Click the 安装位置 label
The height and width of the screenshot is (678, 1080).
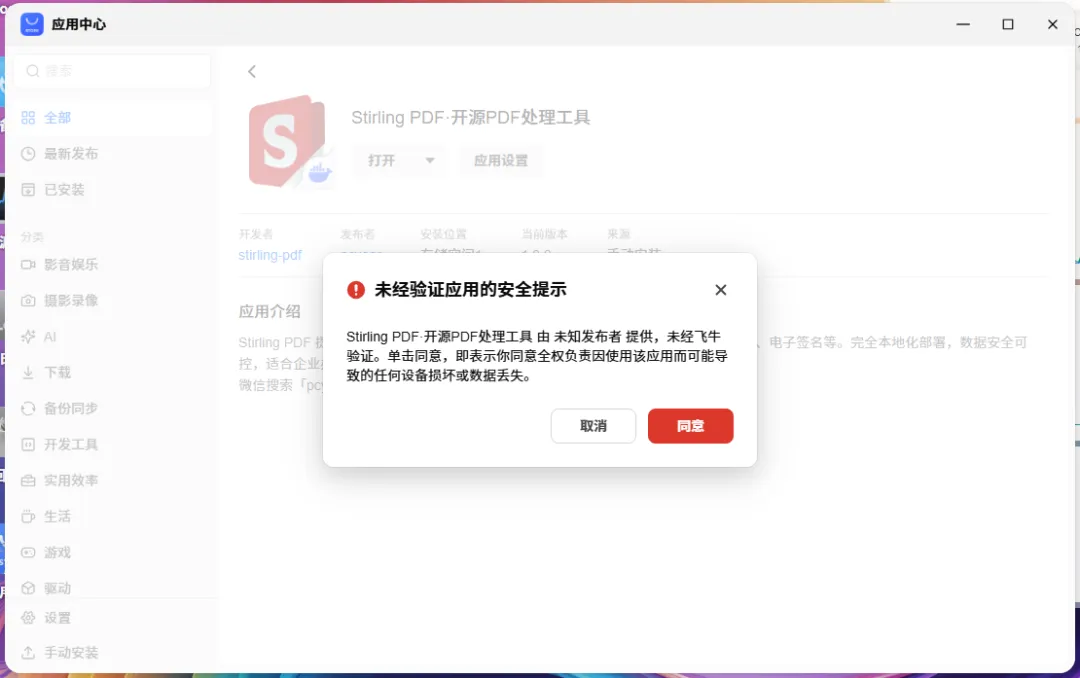[x=444, y=234]
